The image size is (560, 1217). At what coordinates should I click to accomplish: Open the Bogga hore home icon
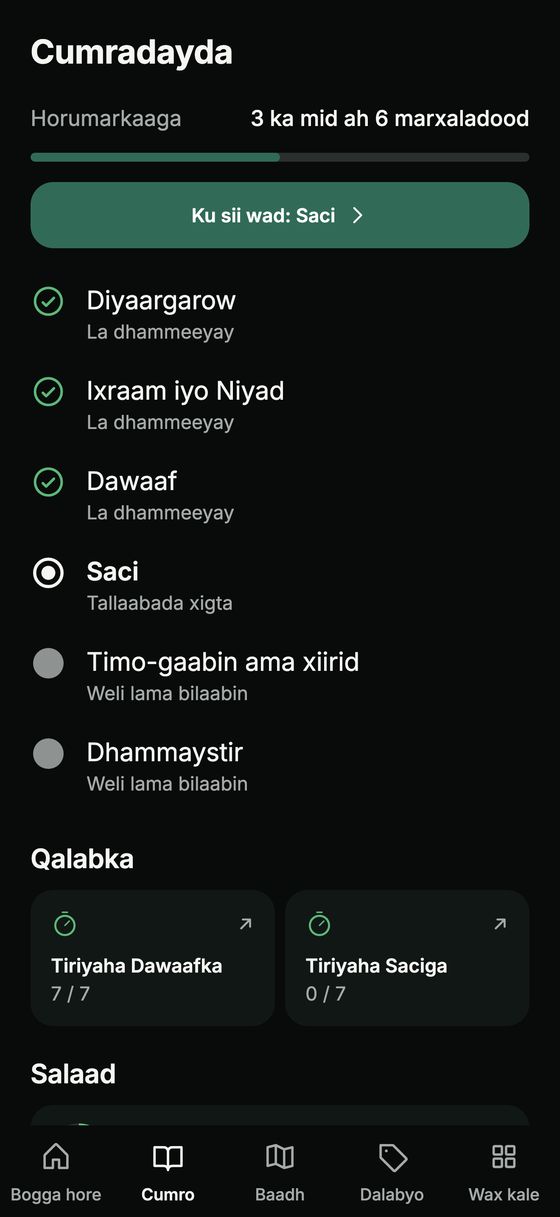[x=56, y=1157]
